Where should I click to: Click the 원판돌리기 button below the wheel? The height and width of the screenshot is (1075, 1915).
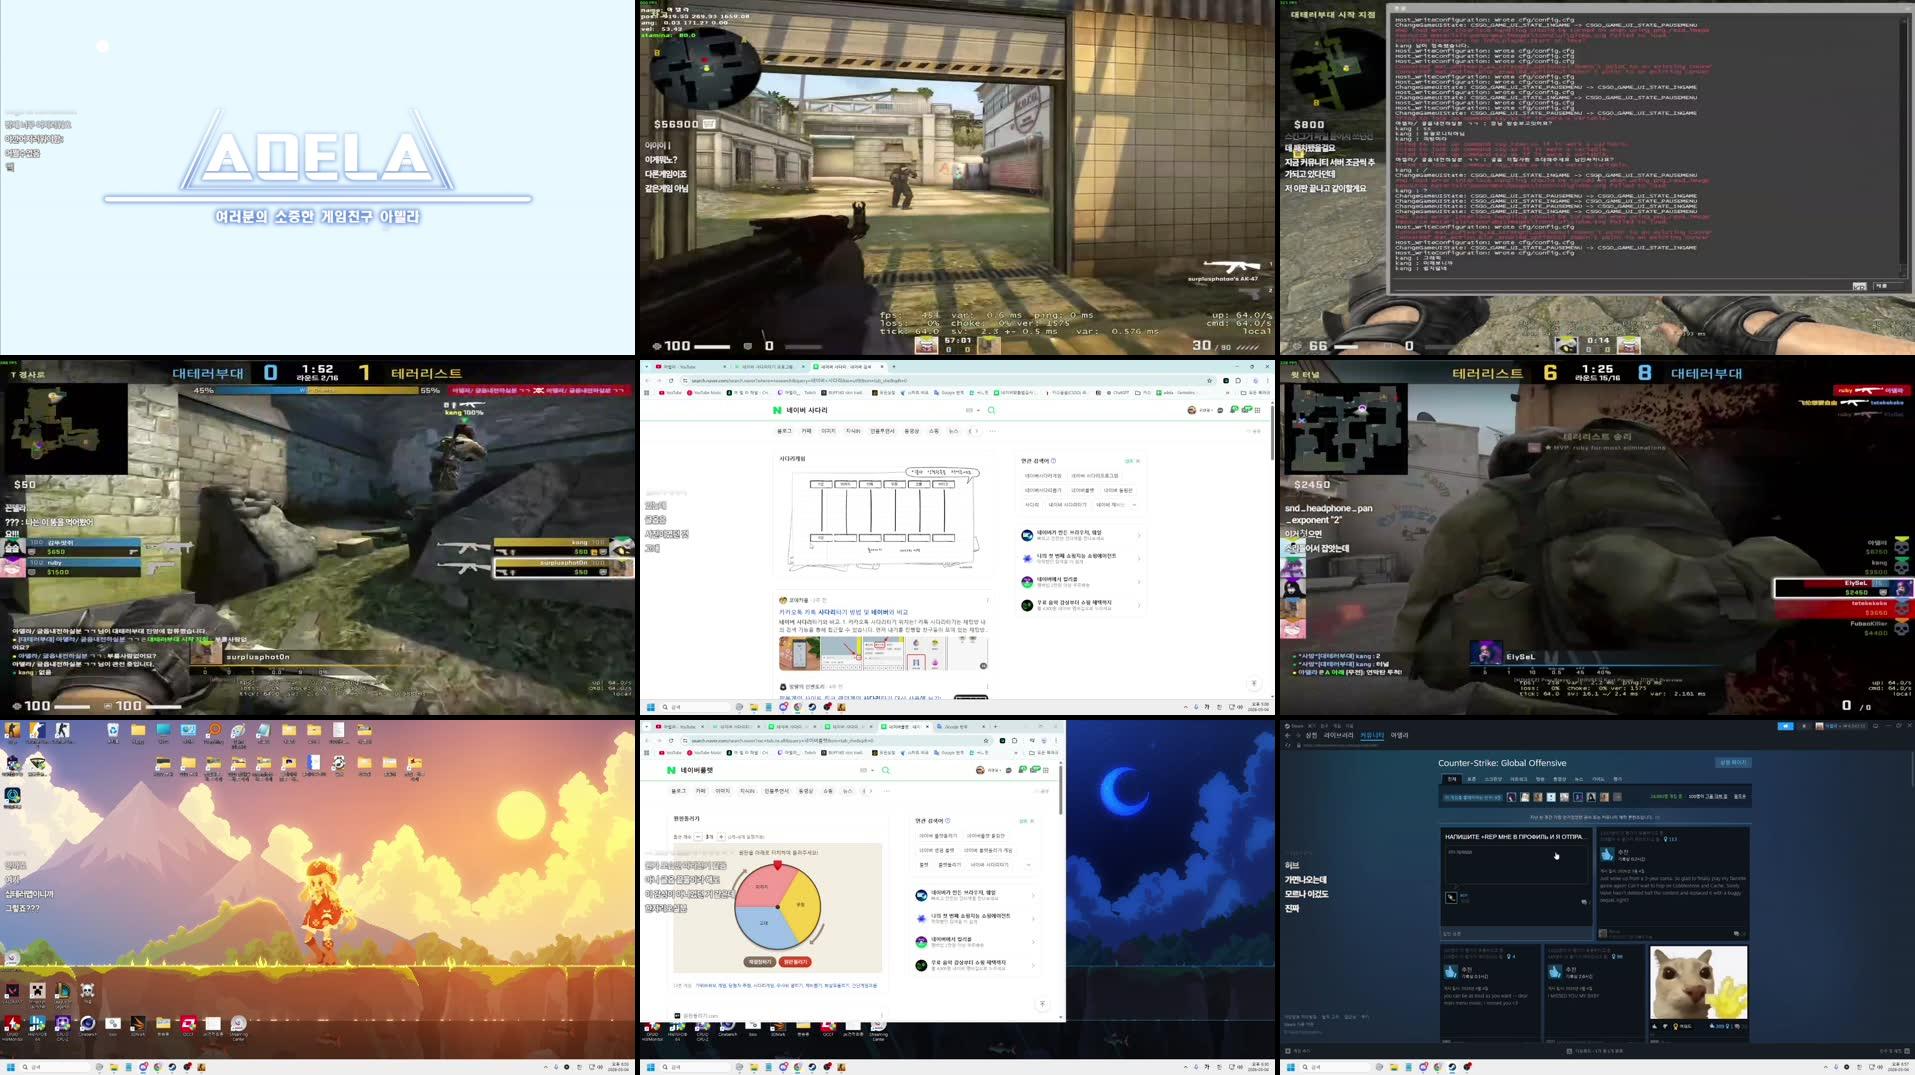pos(796,962)
